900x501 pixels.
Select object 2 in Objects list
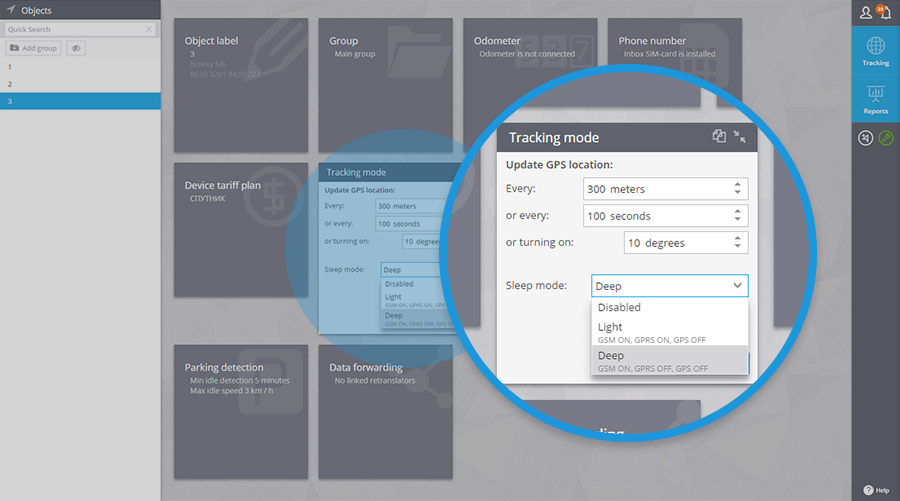[80, 84]
